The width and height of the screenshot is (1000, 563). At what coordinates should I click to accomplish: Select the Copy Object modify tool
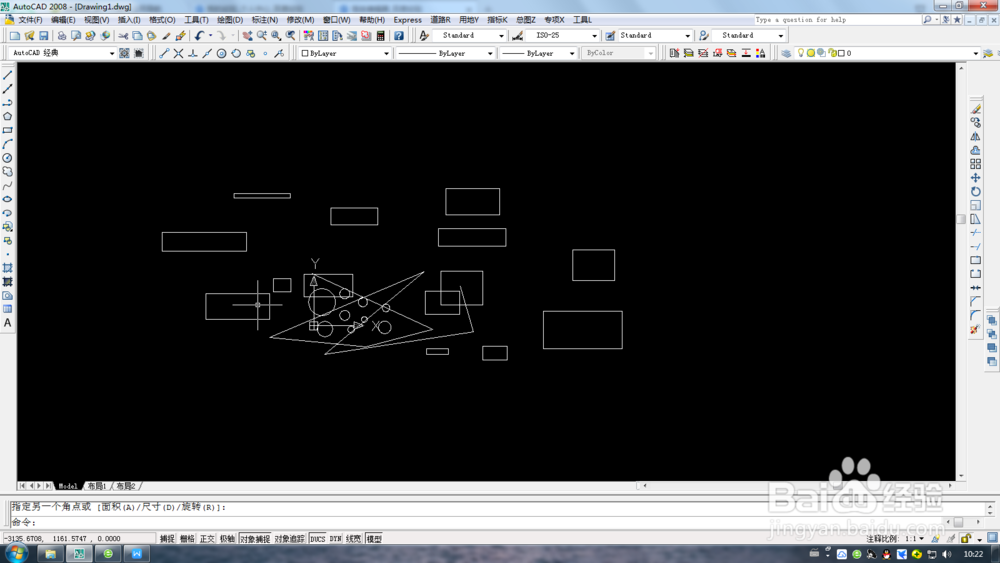pos(976,122)
